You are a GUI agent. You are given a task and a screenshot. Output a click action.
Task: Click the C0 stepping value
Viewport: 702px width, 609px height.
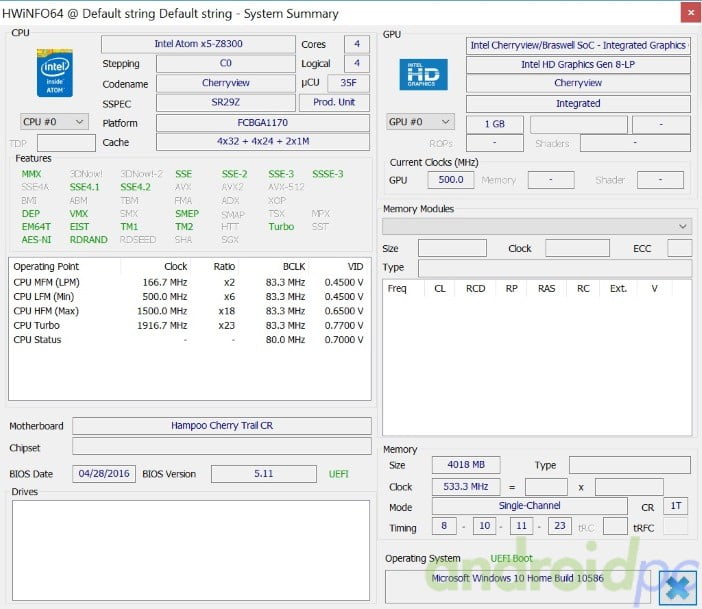click(226, 64)
